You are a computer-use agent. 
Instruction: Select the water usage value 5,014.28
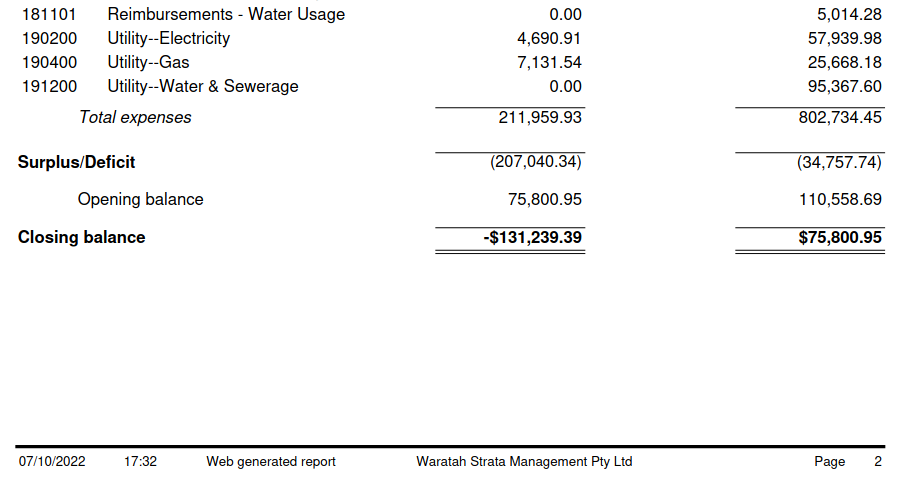(845, 14)
